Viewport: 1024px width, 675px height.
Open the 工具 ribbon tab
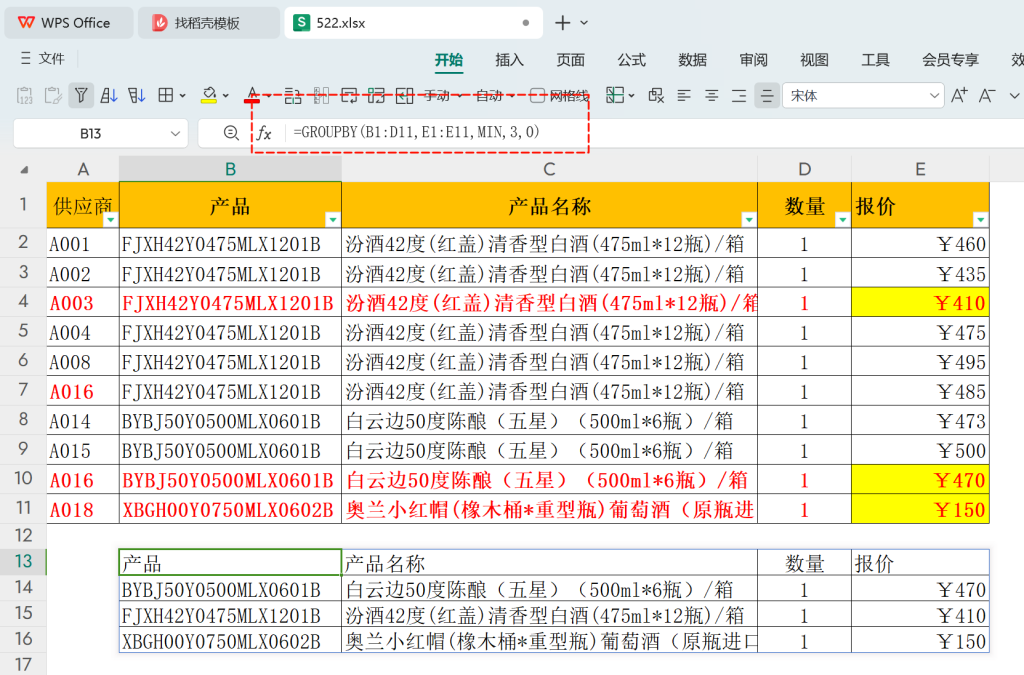[875, 60]
